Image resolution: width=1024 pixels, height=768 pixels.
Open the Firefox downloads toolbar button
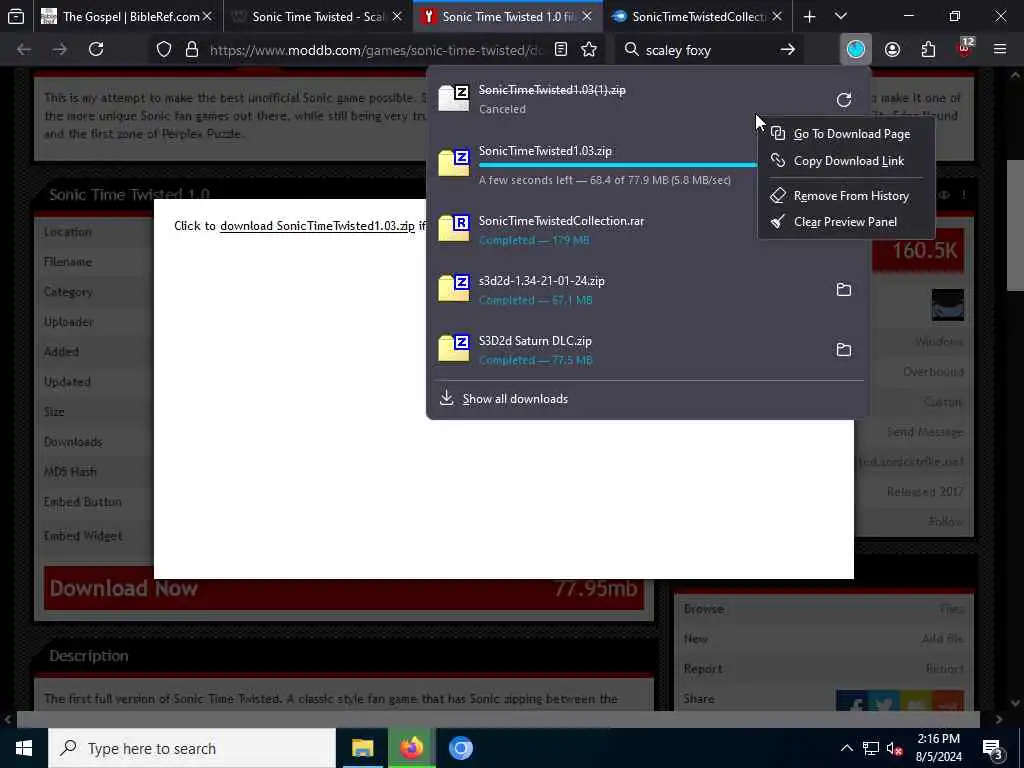856,49
